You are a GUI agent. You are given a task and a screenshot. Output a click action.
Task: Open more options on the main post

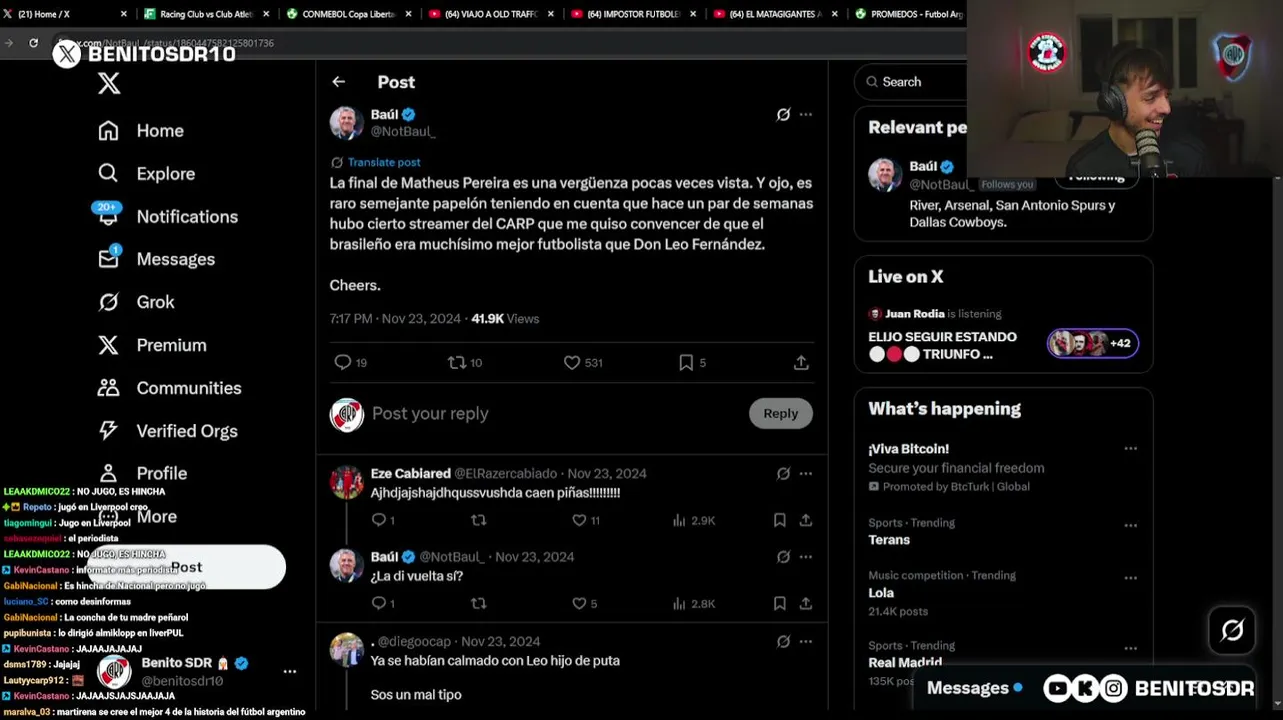point(806,115)
